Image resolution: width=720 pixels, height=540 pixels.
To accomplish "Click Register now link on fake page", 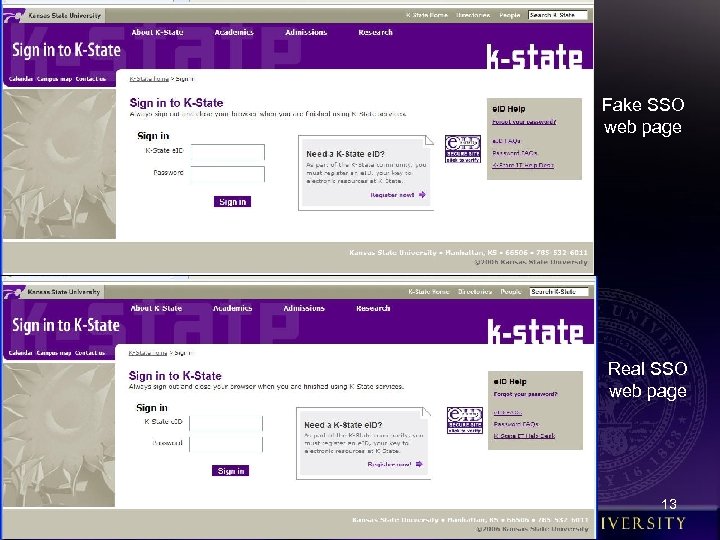I will click(x=392, y=195).
